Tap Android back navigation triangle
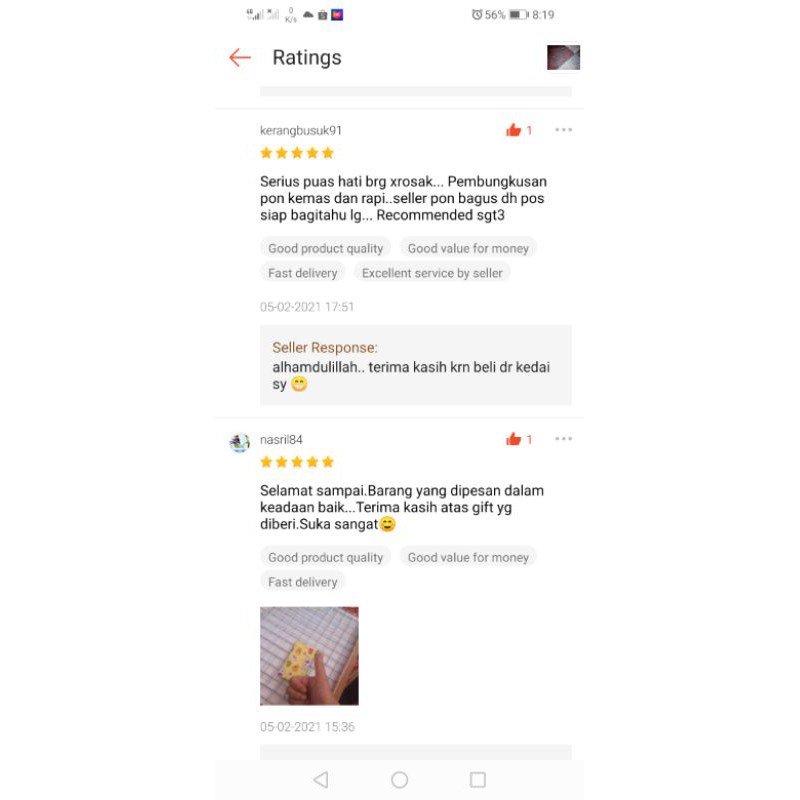This screenshot has width=800, height=800. pos(321,779)
